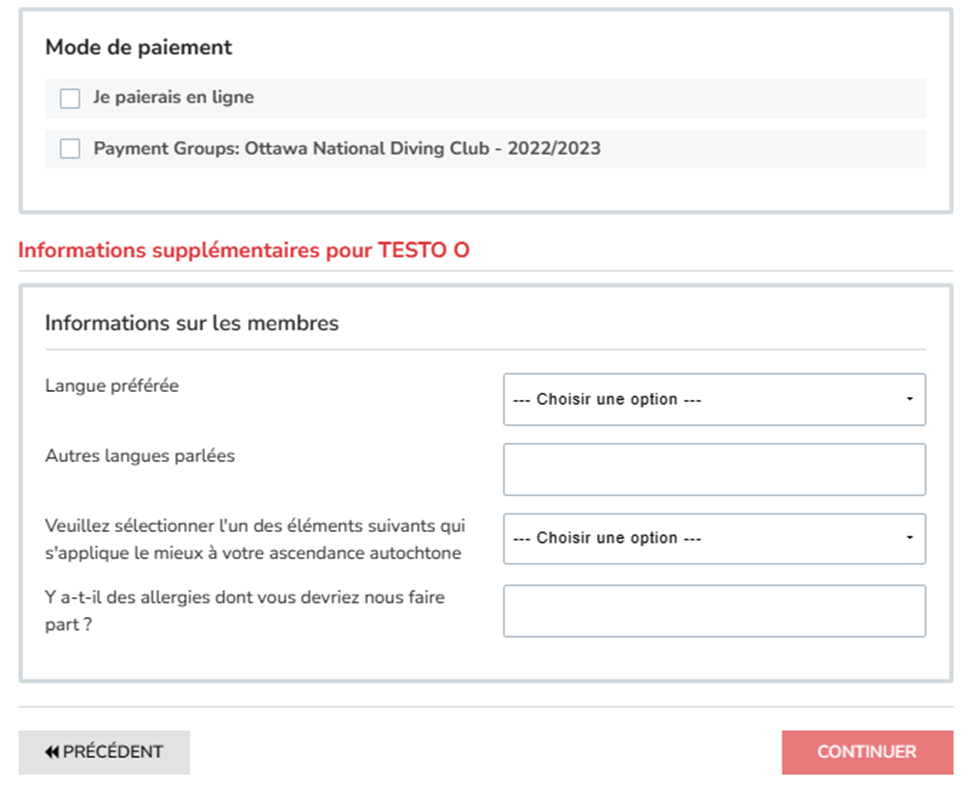Click the red CONTINUER button
The height and width of the screenshot is (799, 975).
coord(867,752)
